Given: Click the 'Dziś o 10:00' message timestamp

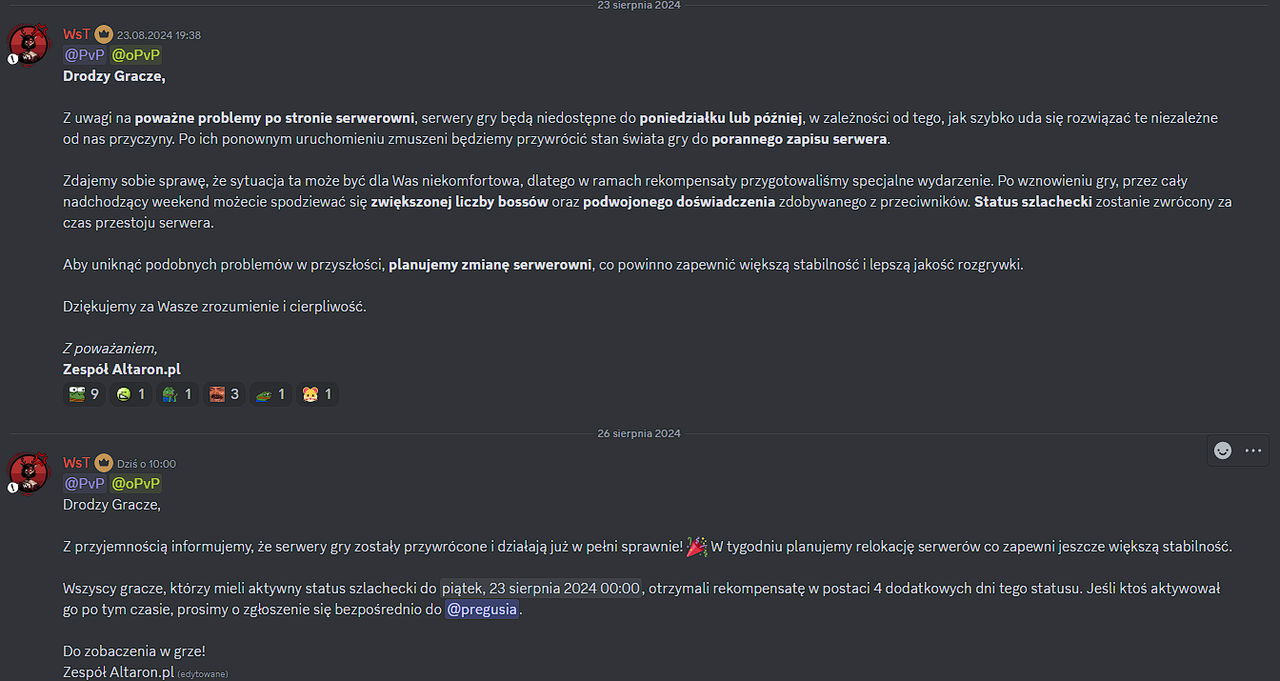Looking at the screenshot, I should pos(146,464).
